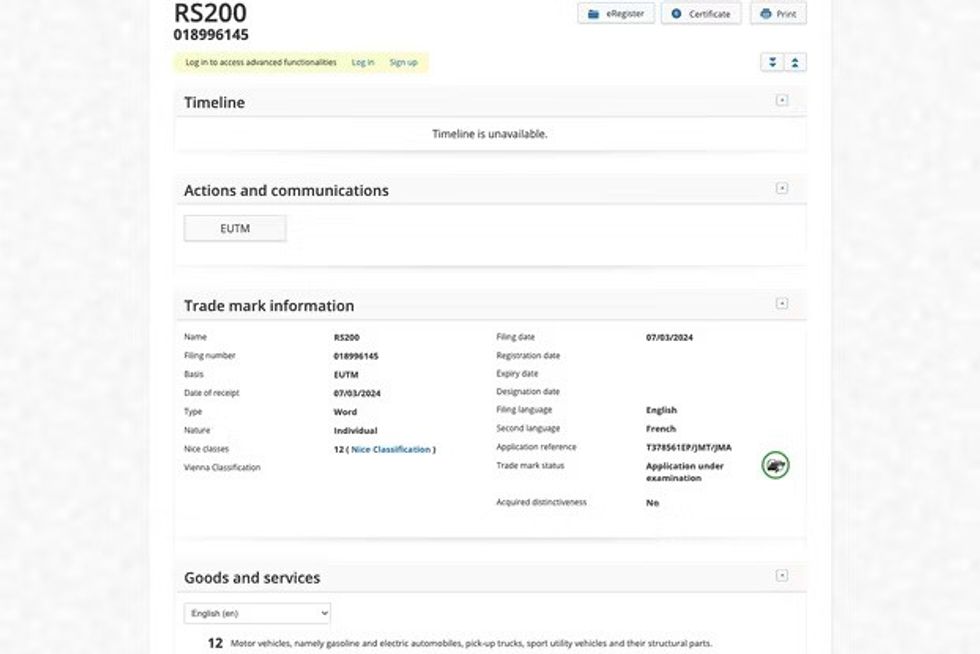
Task: Collapse the Actions and communications section
Action: tap(782, 188)
